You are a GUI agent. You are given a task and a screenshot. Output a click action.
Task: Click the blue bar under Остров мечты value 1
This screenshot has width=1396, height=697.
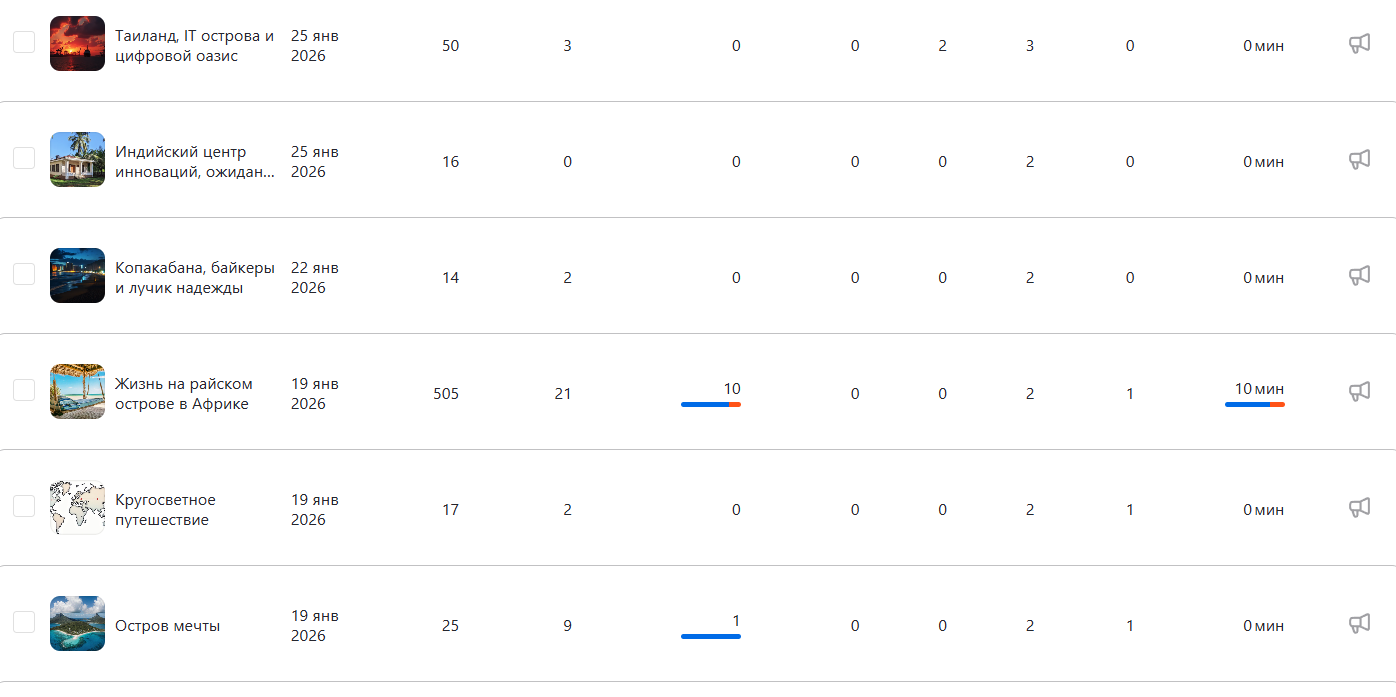click(710, 636)
